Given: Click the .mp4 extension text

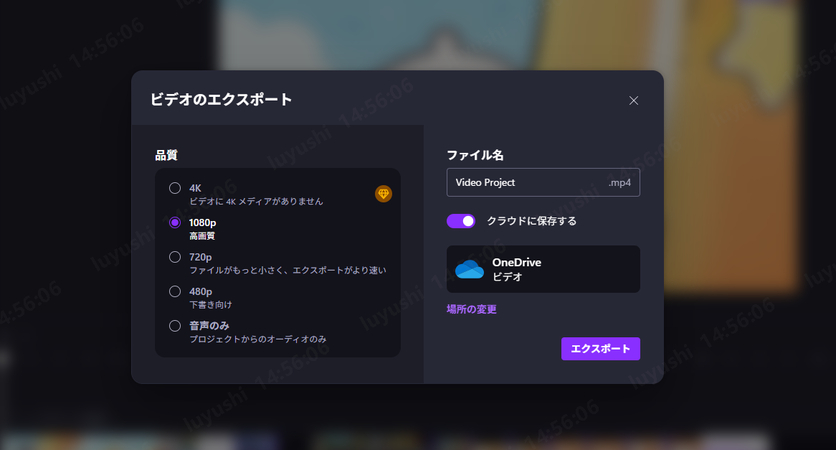Looking at the screenshot, I should tap(620, 182).
